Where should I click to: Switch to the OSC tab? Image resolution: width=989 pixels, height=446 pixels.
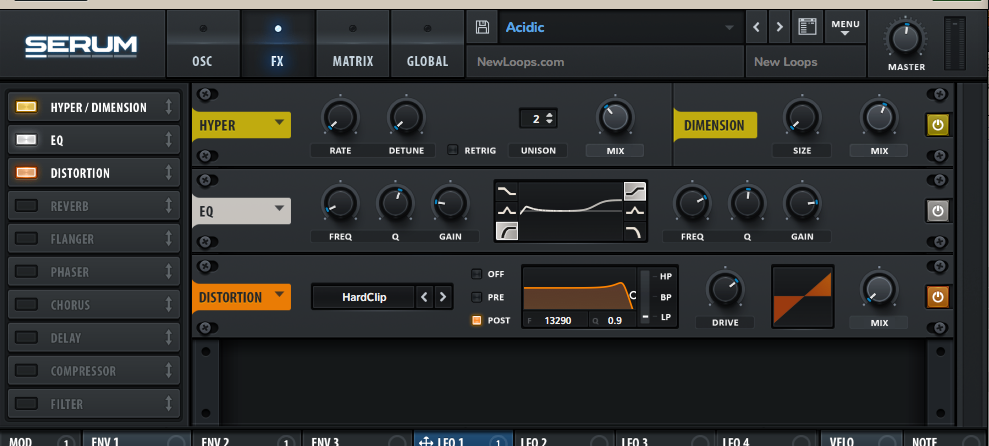coord(202,44)
